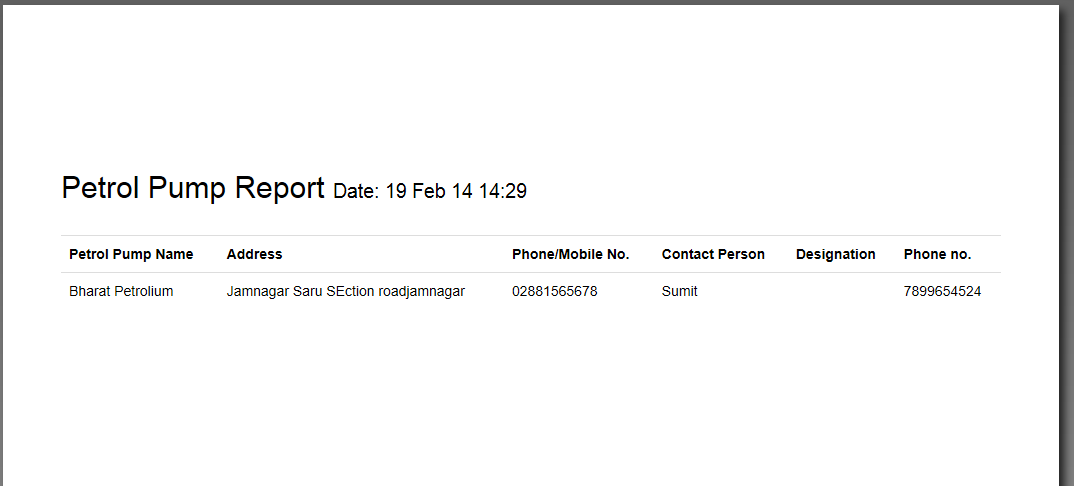Select the Petrol Pump Name column header
The height and width of the screenshot is (486, 1074).
(x=131, y=254)
